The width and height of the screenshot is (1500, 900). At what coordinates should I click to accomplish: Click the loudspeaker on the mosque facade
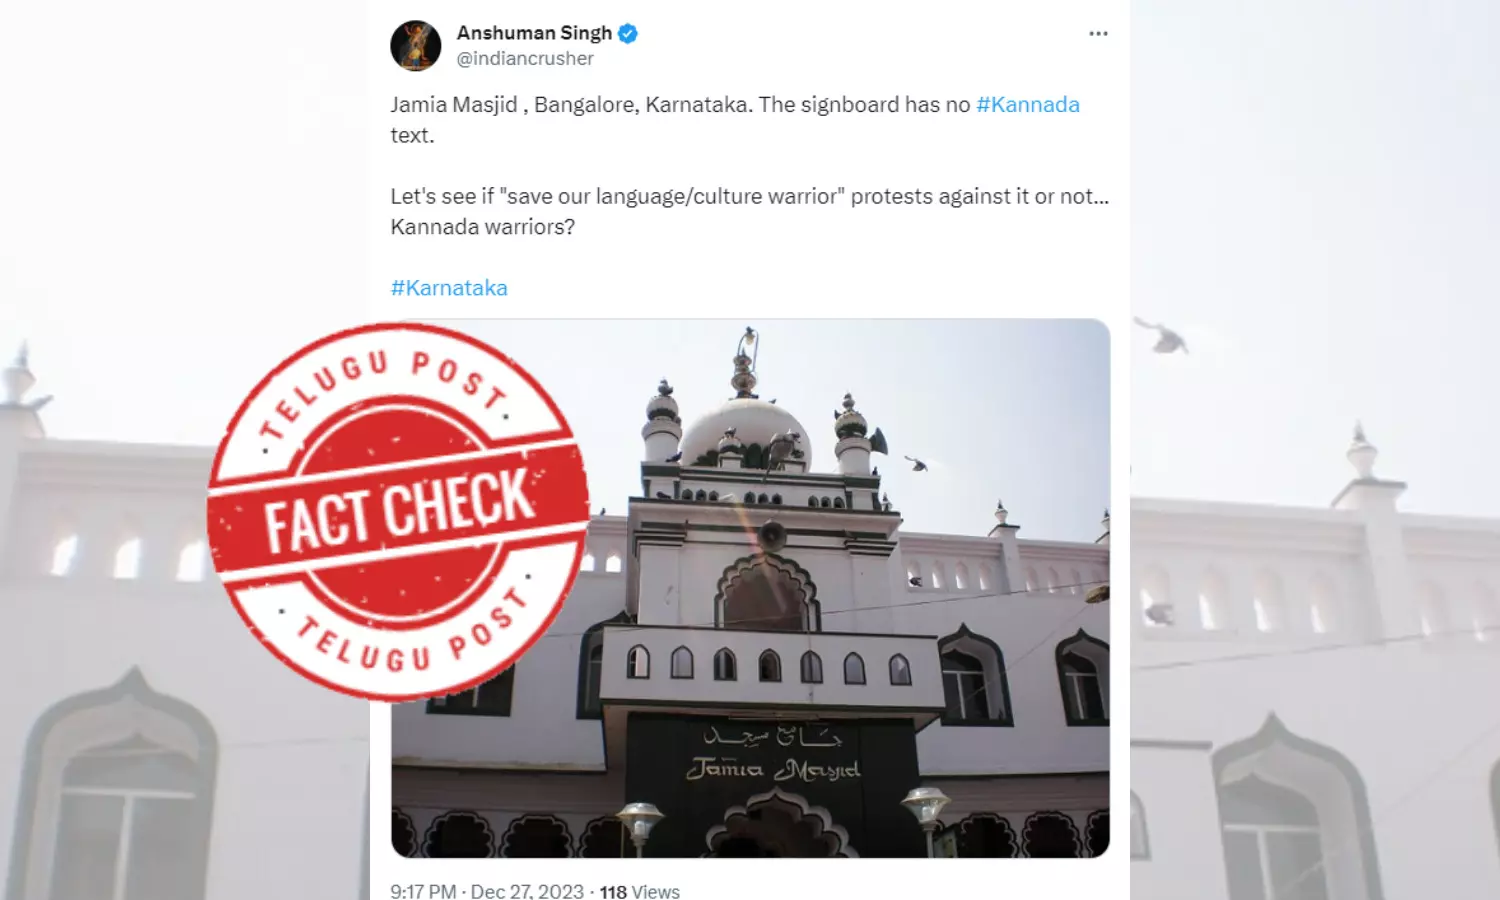pos(771,535)
